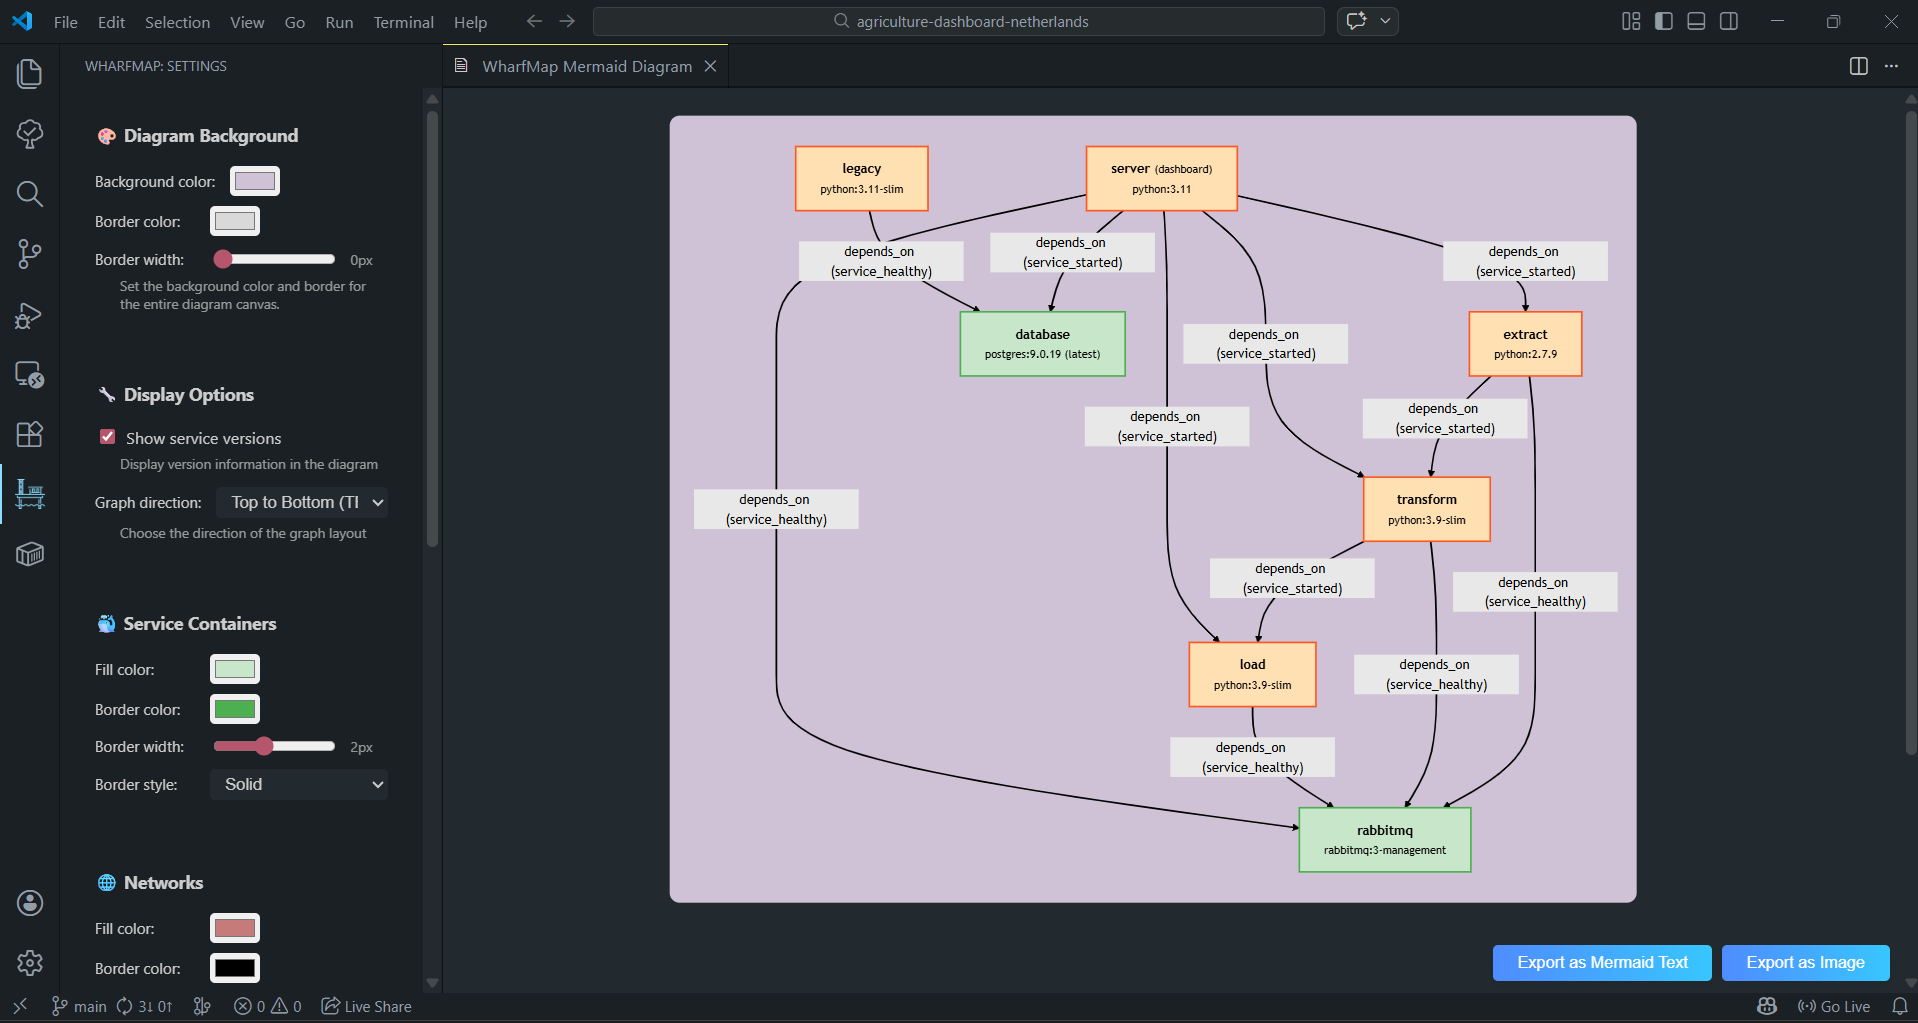This screenshot has height=1023, width=1918.
Task: Open the Border style Solid dropdown
Action: tap(299, 784)
